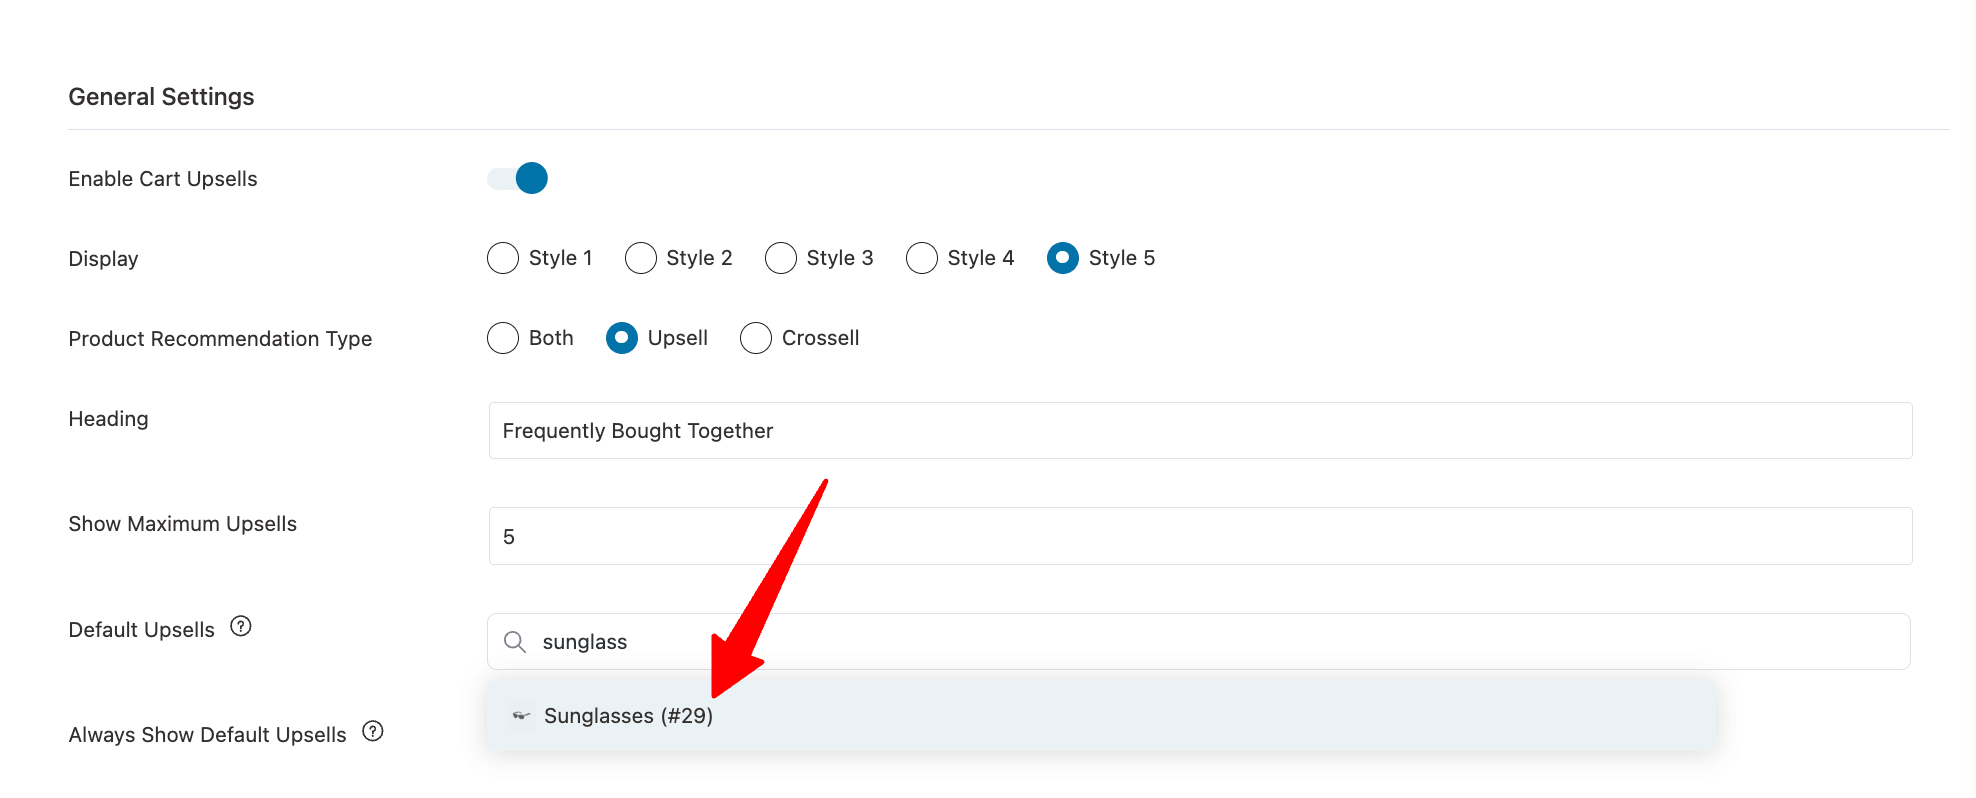Focus the Heading text field

point(1200,431)
